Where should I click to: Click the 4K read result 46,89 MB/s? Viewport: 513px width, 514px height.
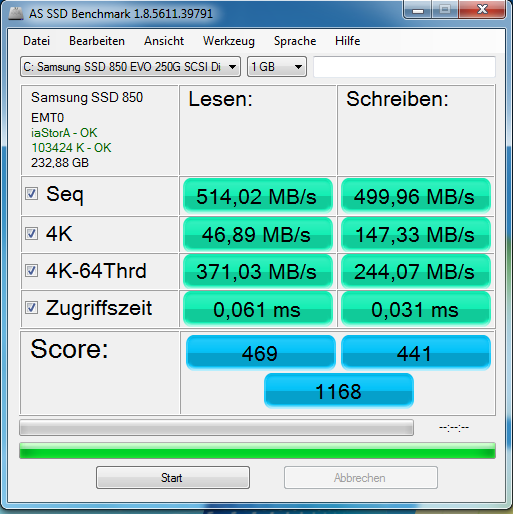click(258, 234)
